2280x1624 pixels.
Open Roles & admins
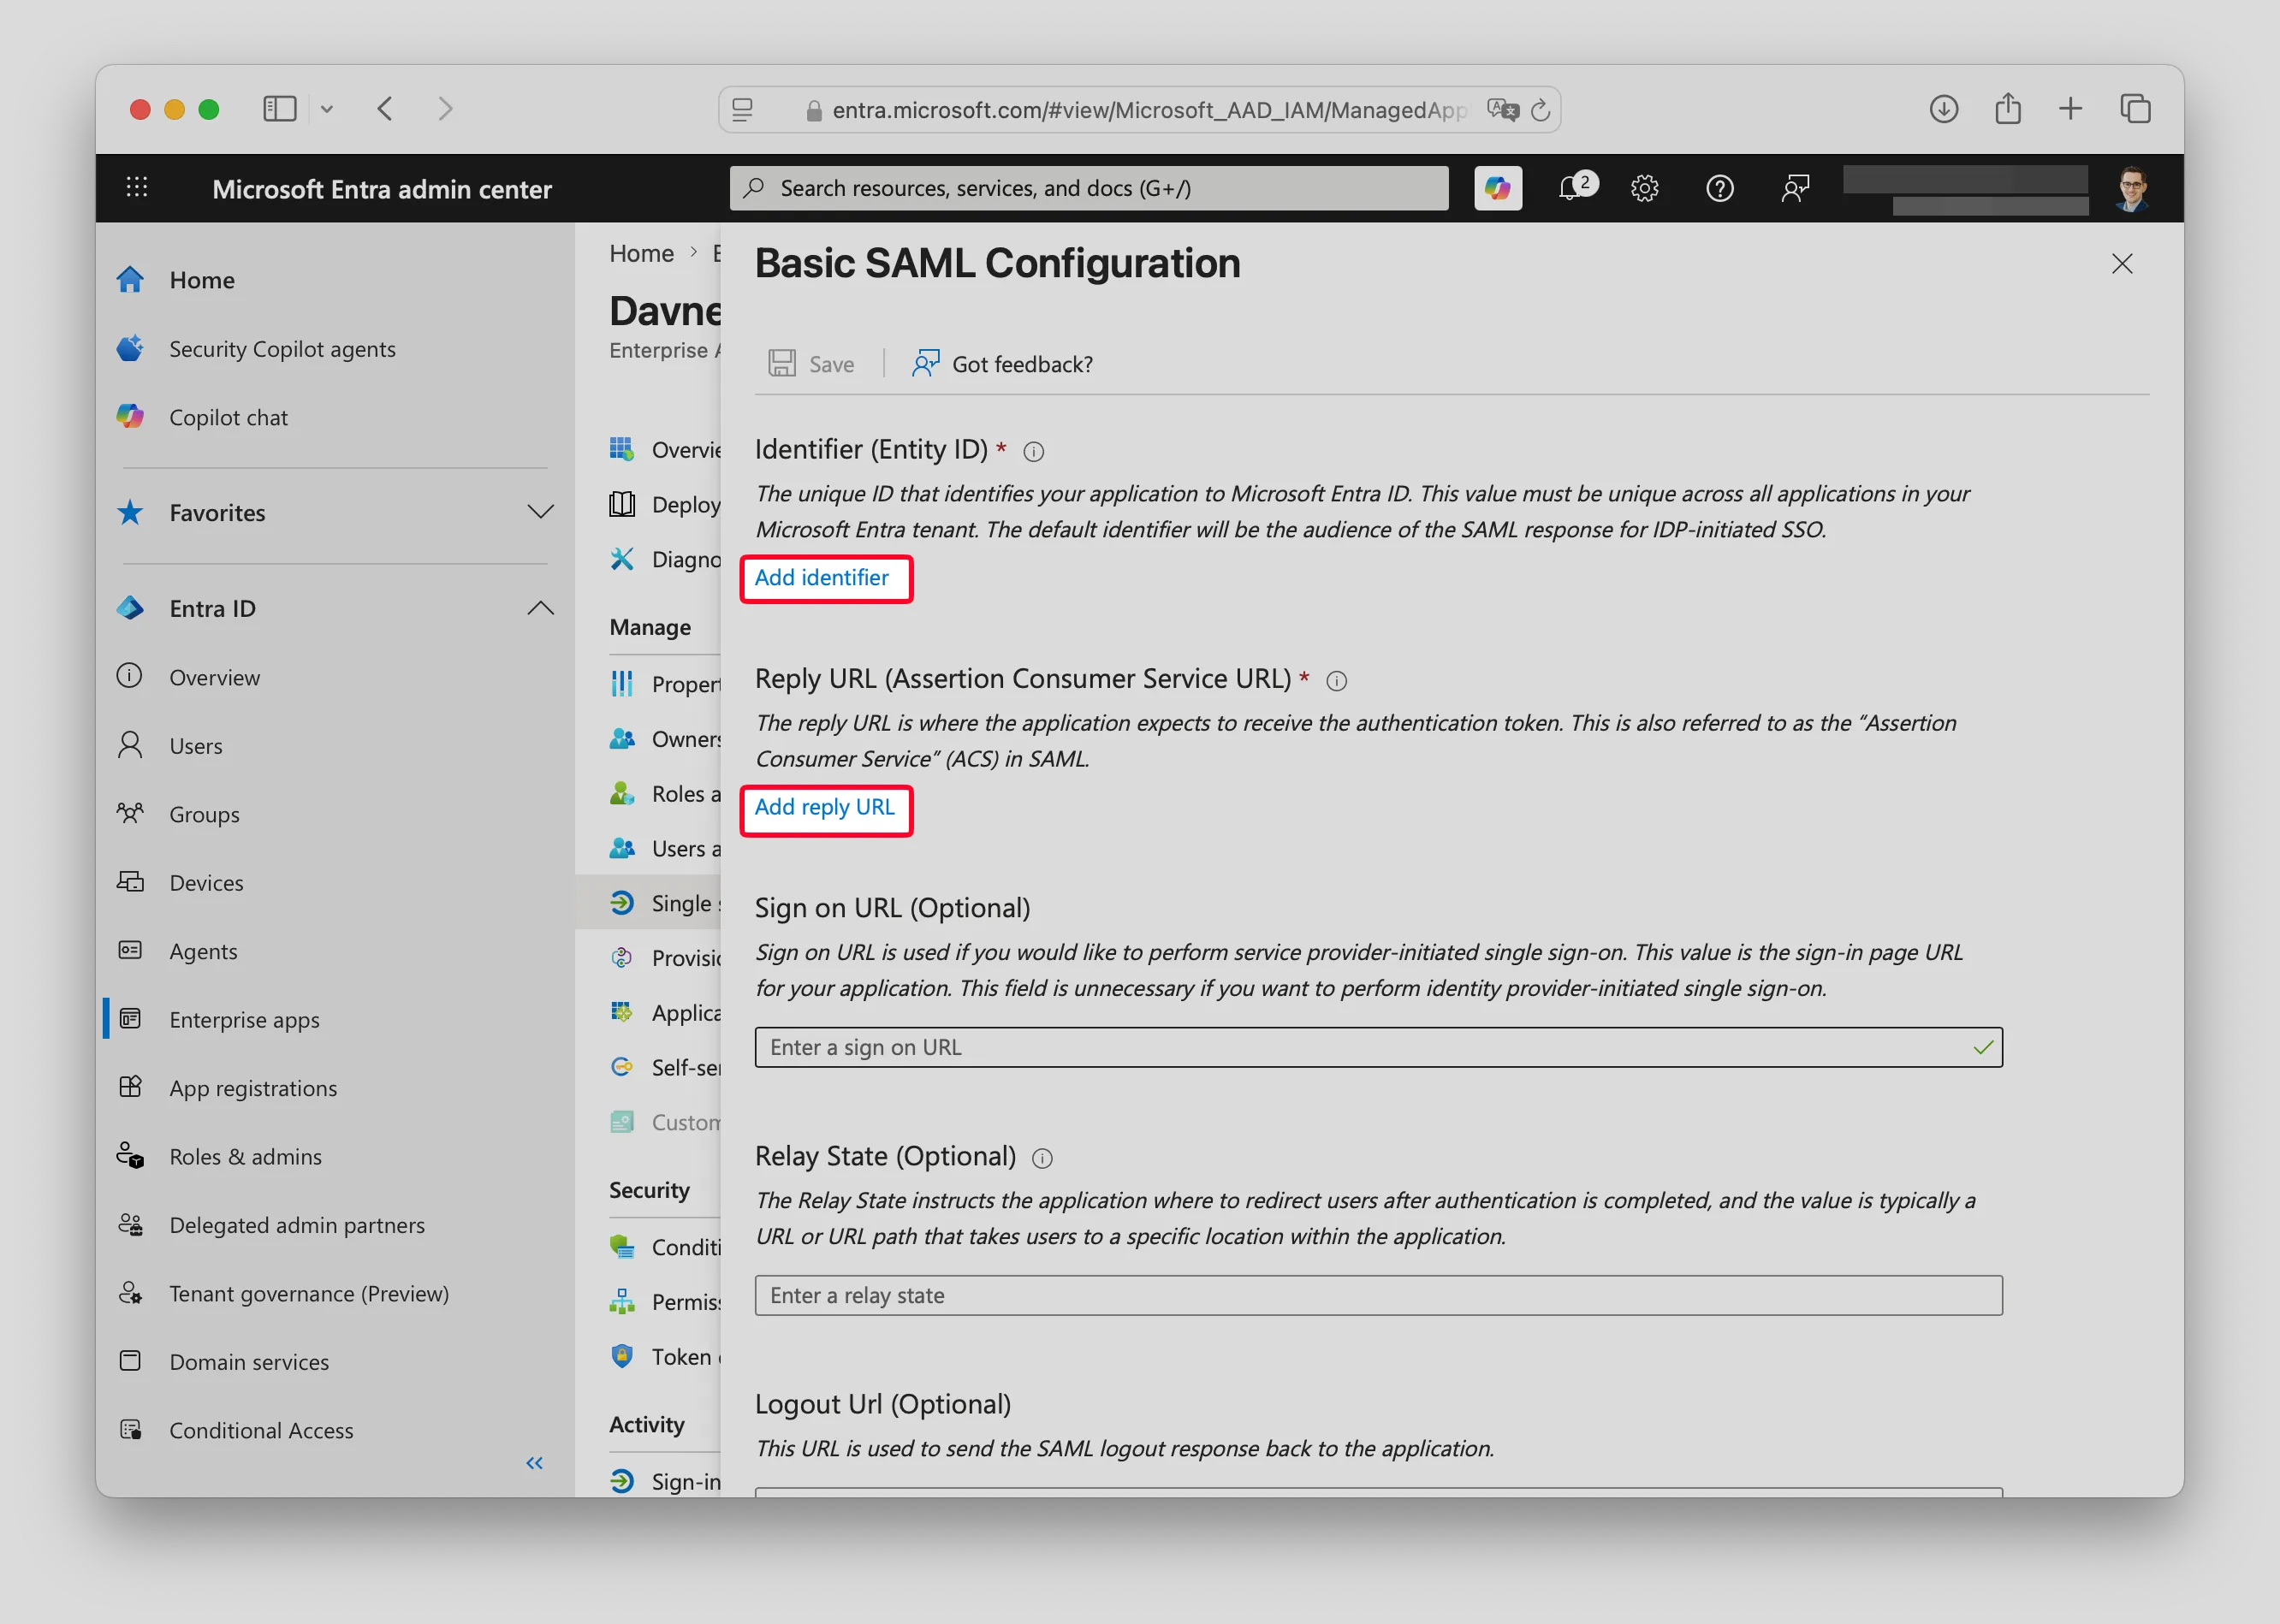click(246, 1157)
